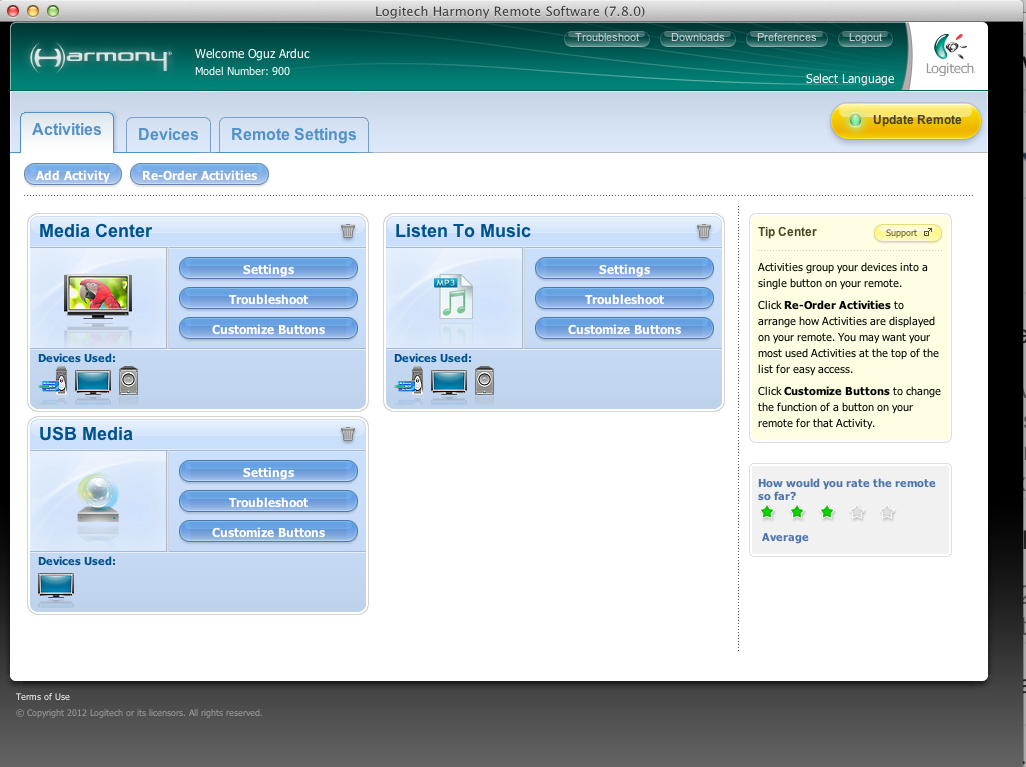Select the speaker icon under Listen To Music devices

483,380
